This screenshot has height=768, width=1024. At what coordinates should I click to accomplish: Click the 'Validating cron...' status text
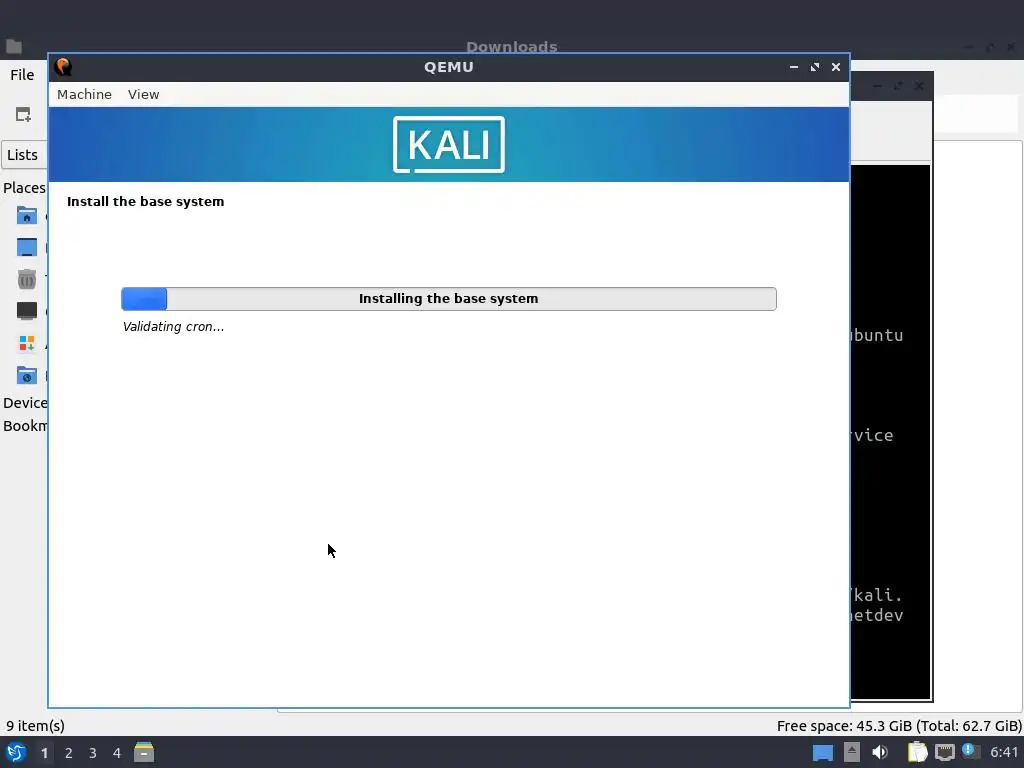[x=173, y=327]
